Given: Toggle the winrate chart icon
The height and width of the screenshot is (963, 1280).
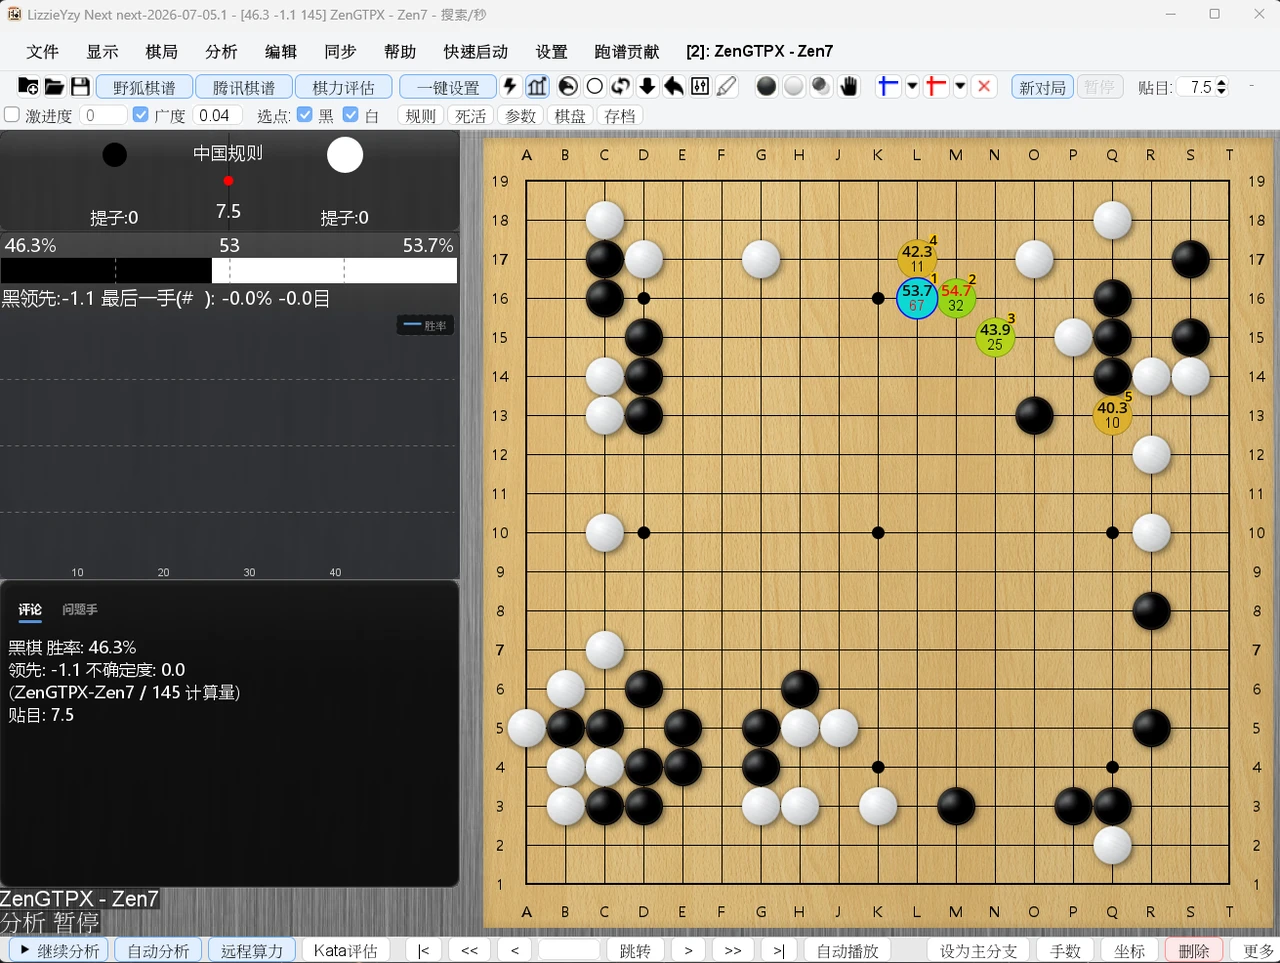Looking at the screenshot, I should click(537, 87).
